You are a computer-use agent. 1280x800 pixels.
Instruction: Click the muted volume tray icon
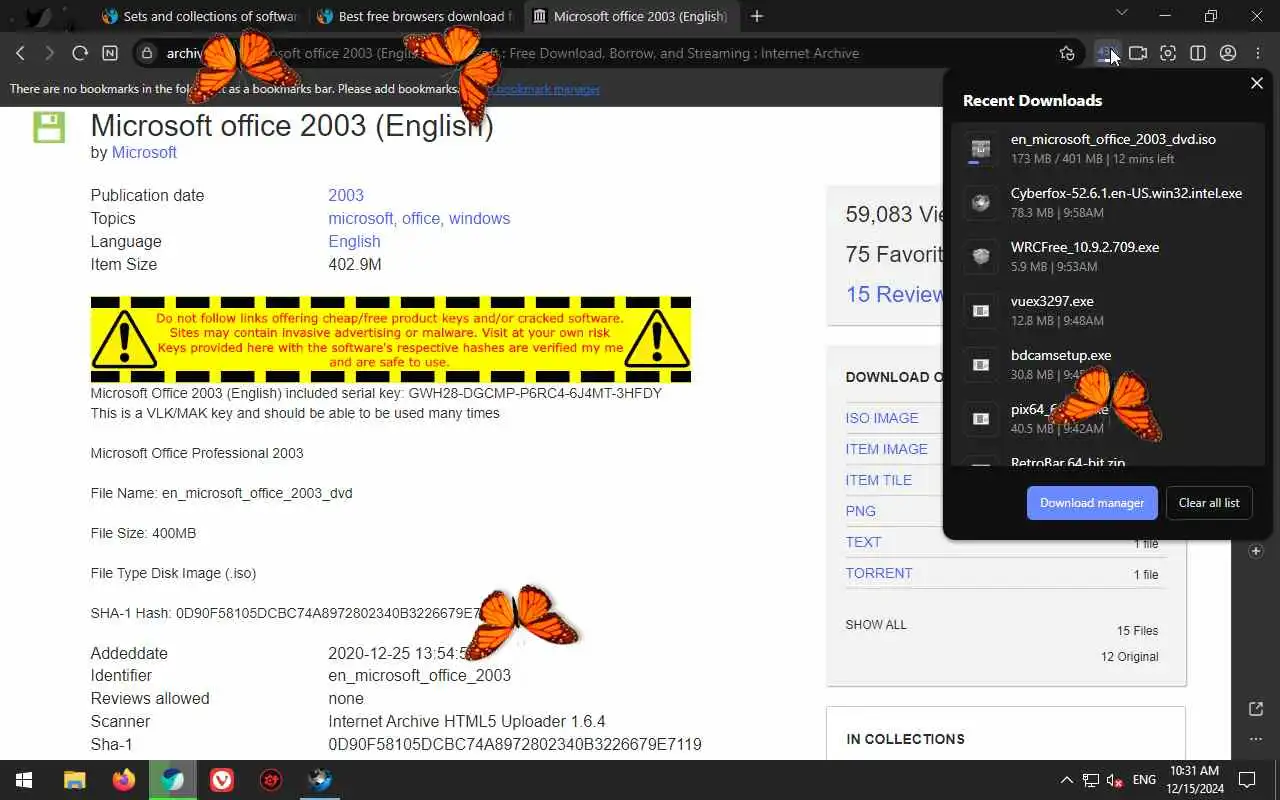tap(1115, 780)
